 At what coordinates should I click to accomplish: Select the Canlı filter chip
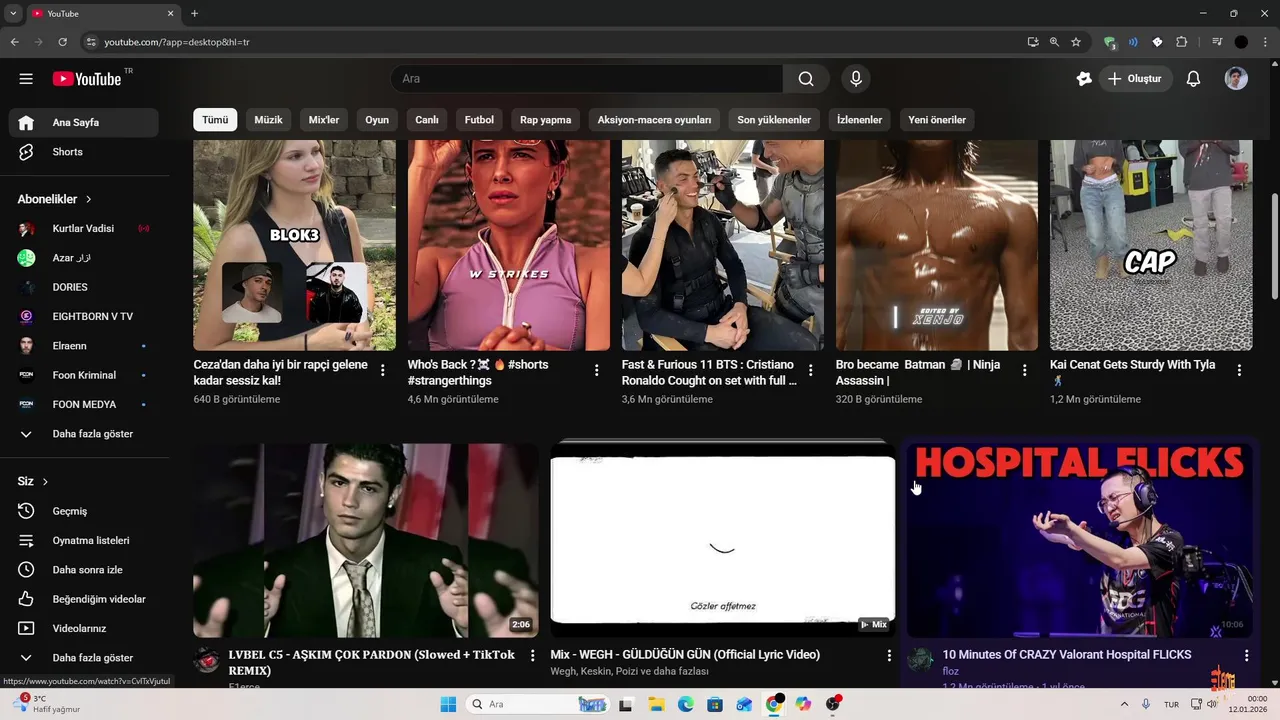pyautogui.click(x=427, y=120)
